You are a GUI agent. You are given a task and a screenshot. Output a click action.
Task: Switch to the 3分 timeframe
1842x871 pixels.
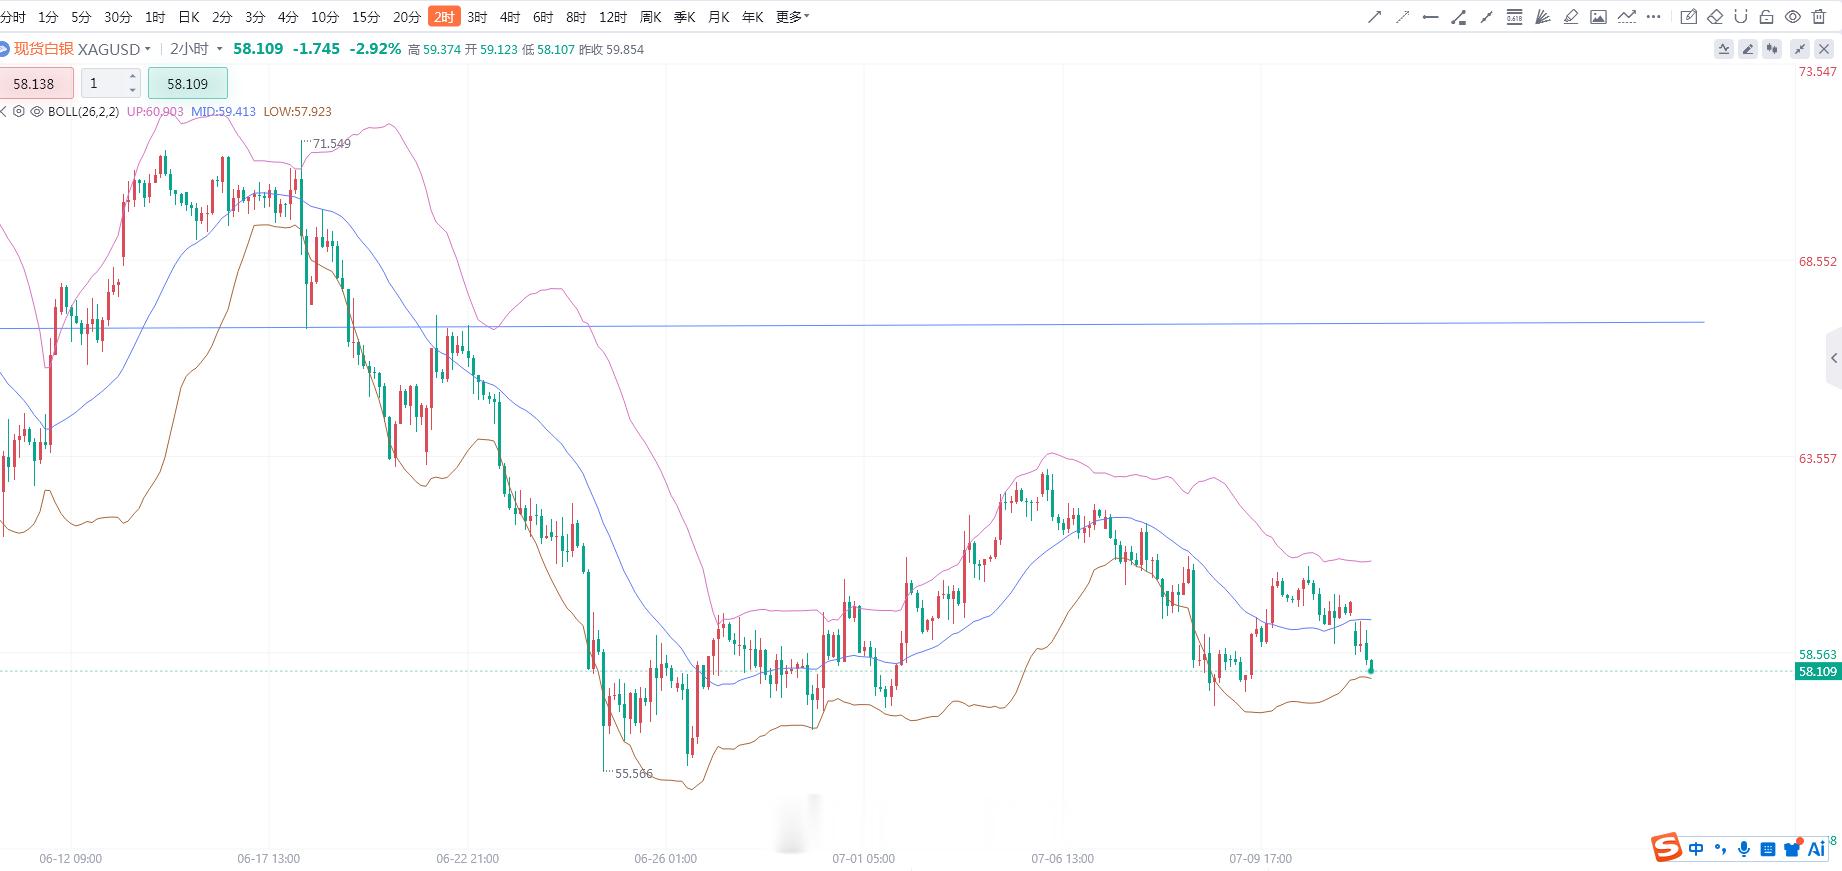pyautogui.click(x=255, y=17)
